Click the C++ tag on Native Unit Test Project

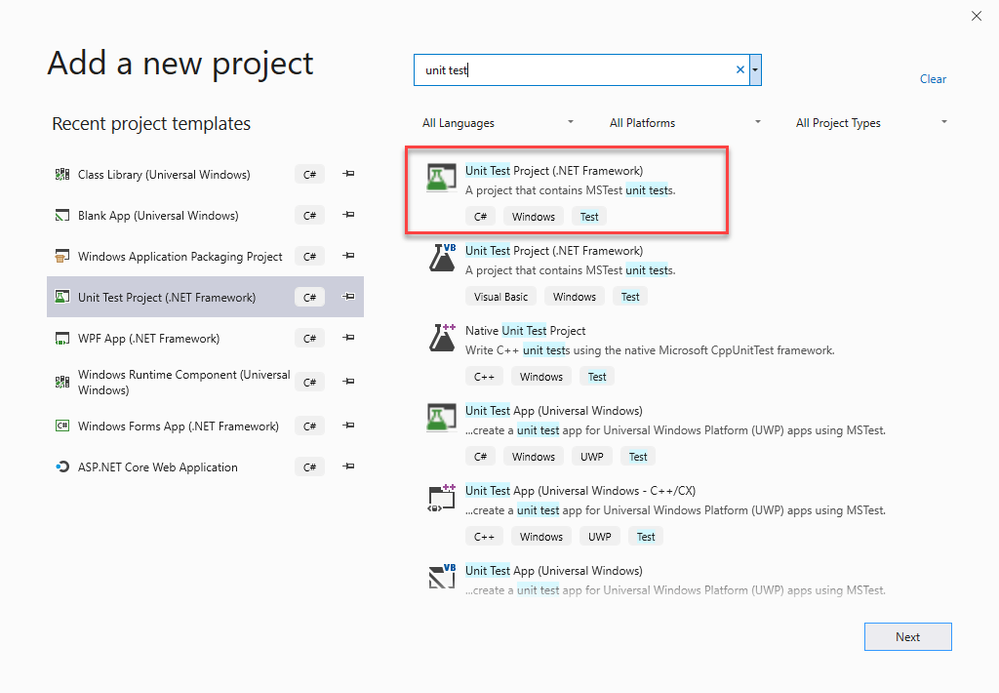[484, 376]
